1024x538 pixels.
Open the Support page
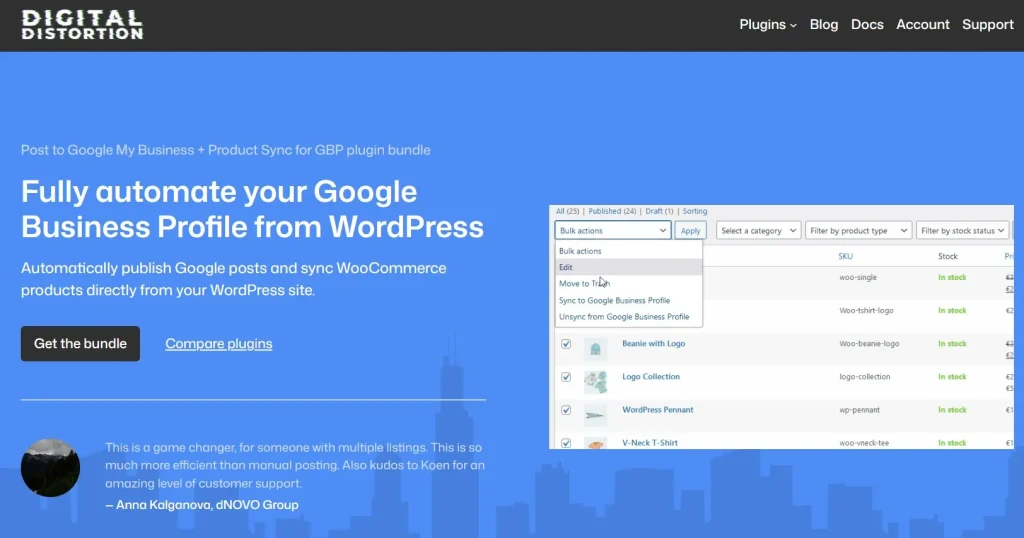tap(987, 25)
